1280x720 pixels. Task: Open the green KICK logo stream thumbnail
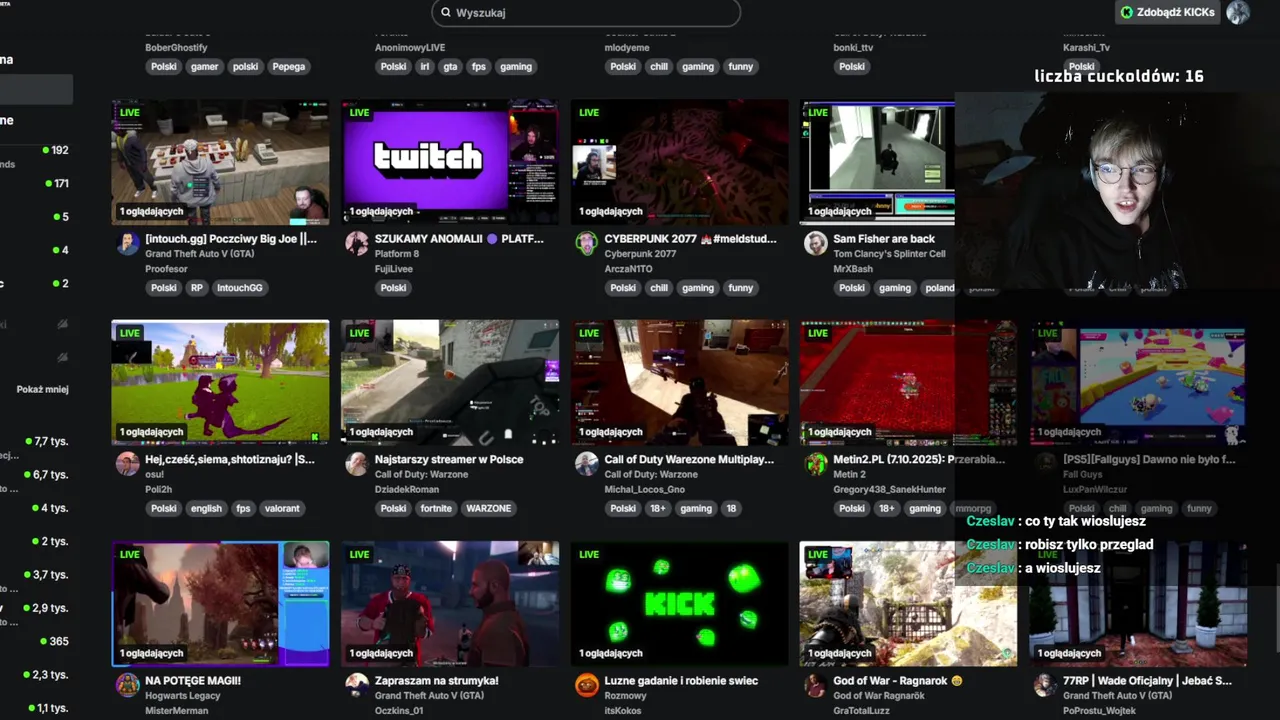click(679, 603)
